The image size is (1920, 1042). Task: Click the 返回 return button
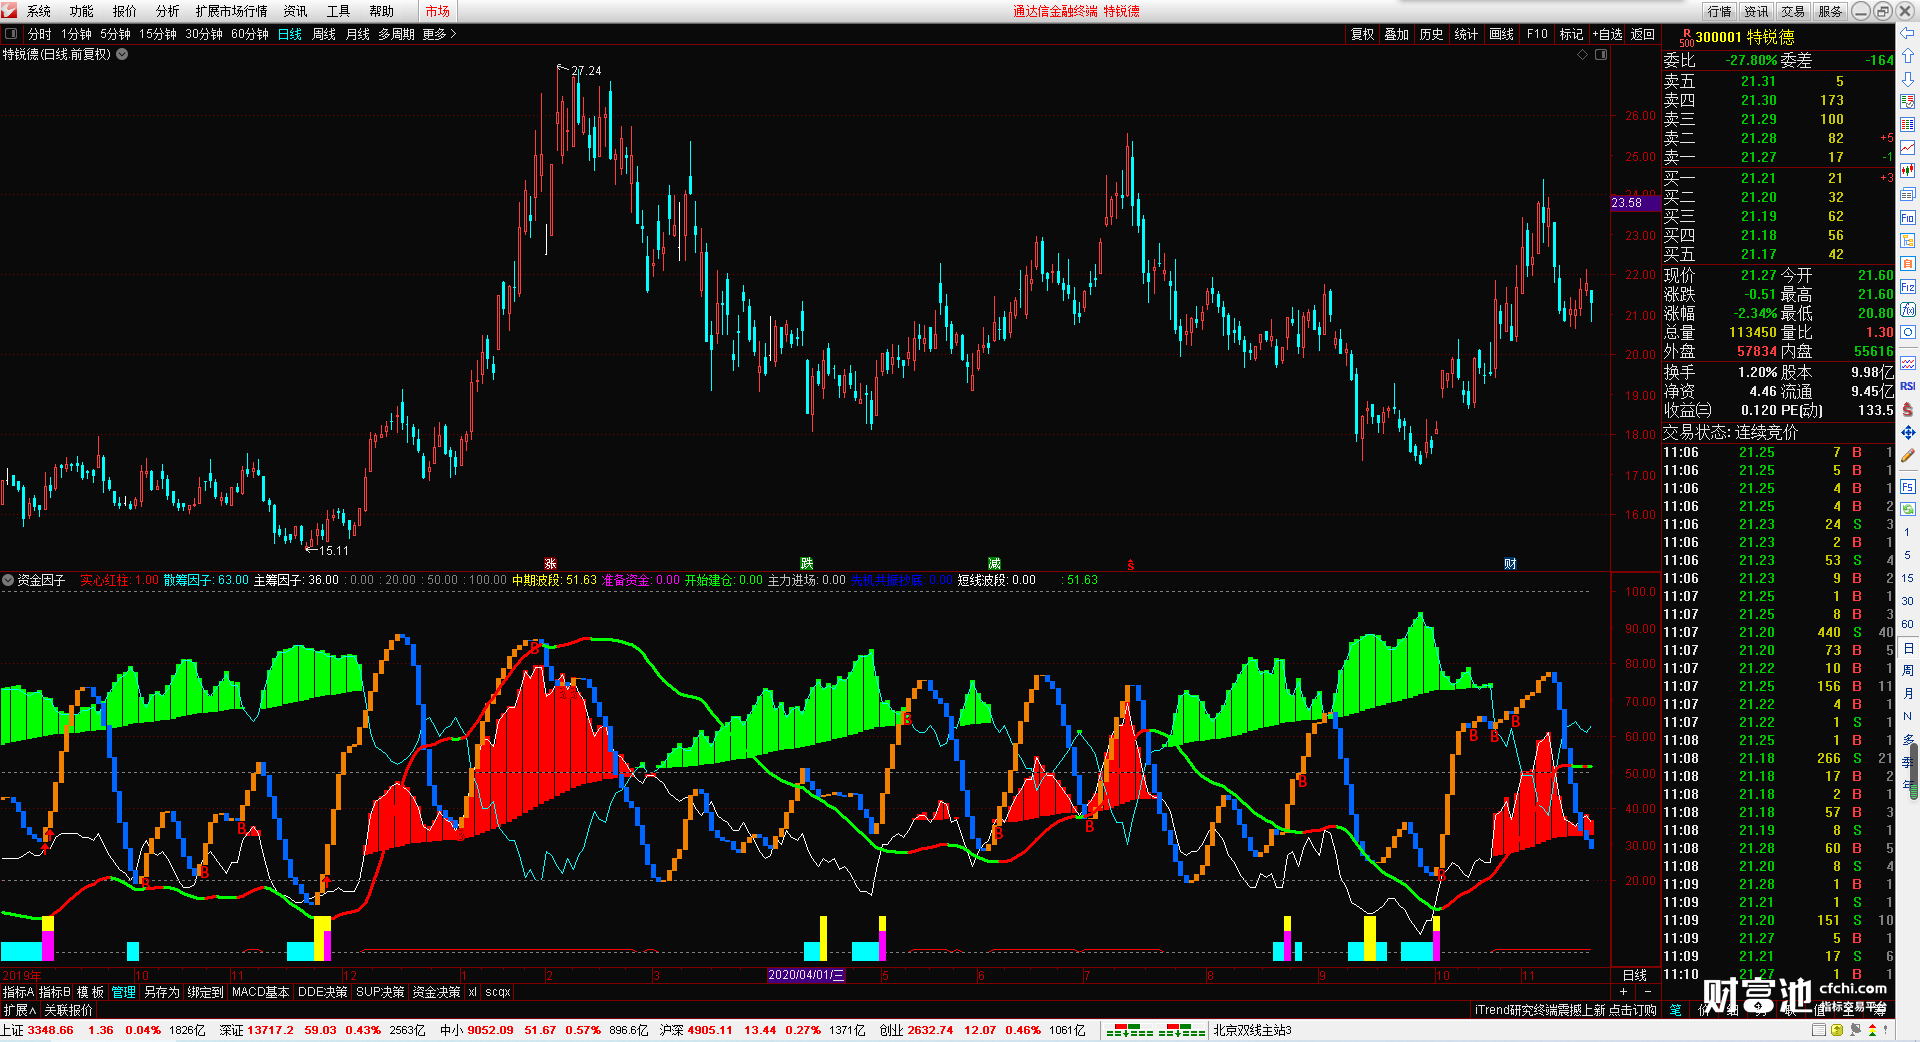1643,34
